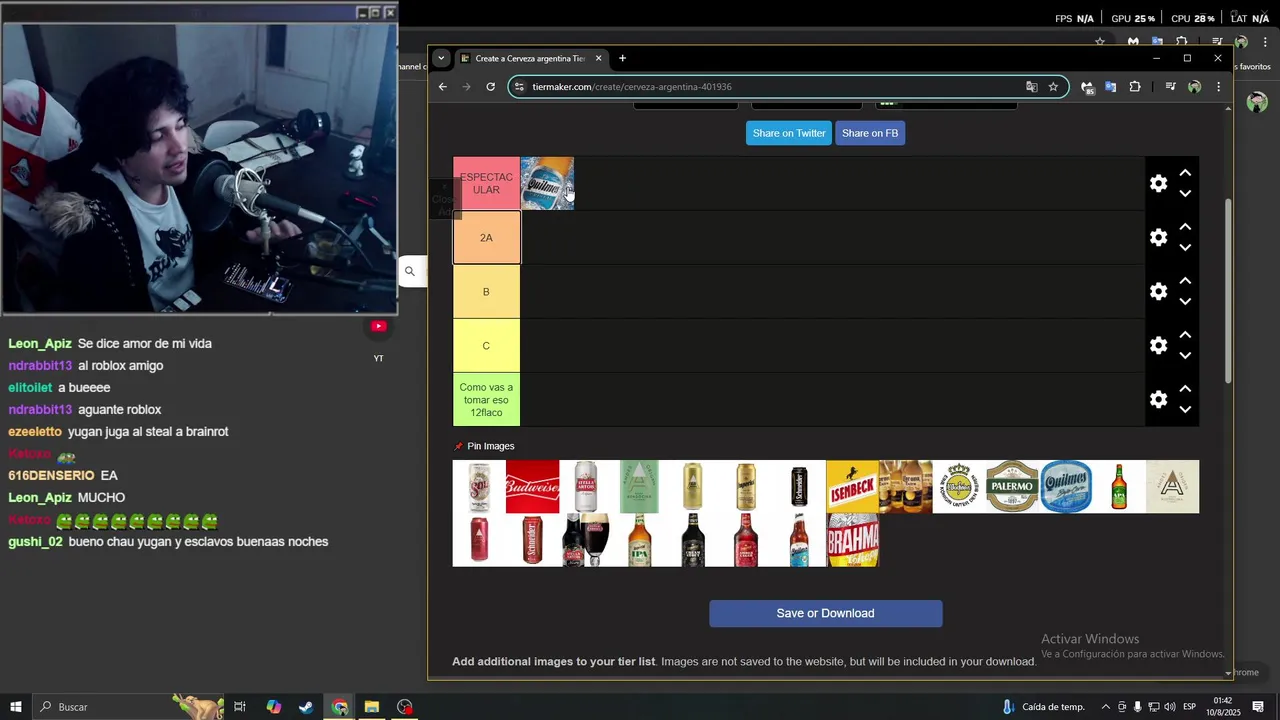Select Quilmes logo in pin images
This screenshot has height=720, width=1280.
[1066, 487]
